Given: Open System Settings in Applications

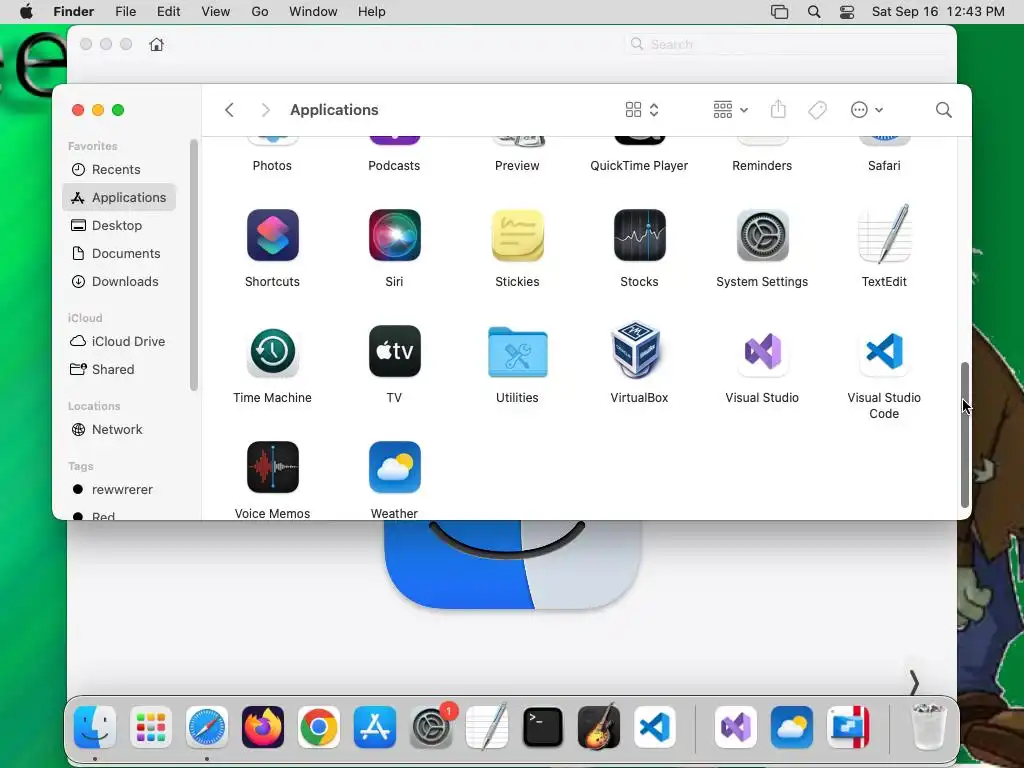Looking at the screenshot, I should click(x=762, y=235).
